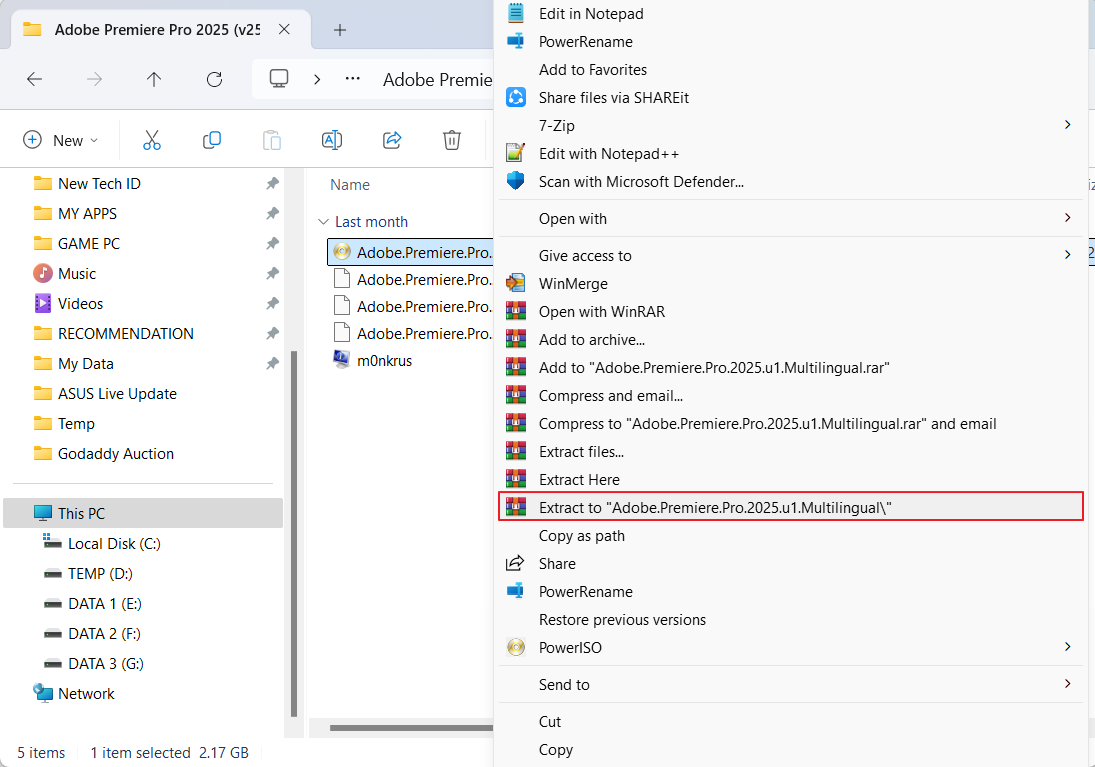The height and width of the screenshot is (767, 1095).
Task: Choose Extract to Adobe.Premiere.Pro.2025.u1.Multilingual\
Action: click(x=791, y=507)
